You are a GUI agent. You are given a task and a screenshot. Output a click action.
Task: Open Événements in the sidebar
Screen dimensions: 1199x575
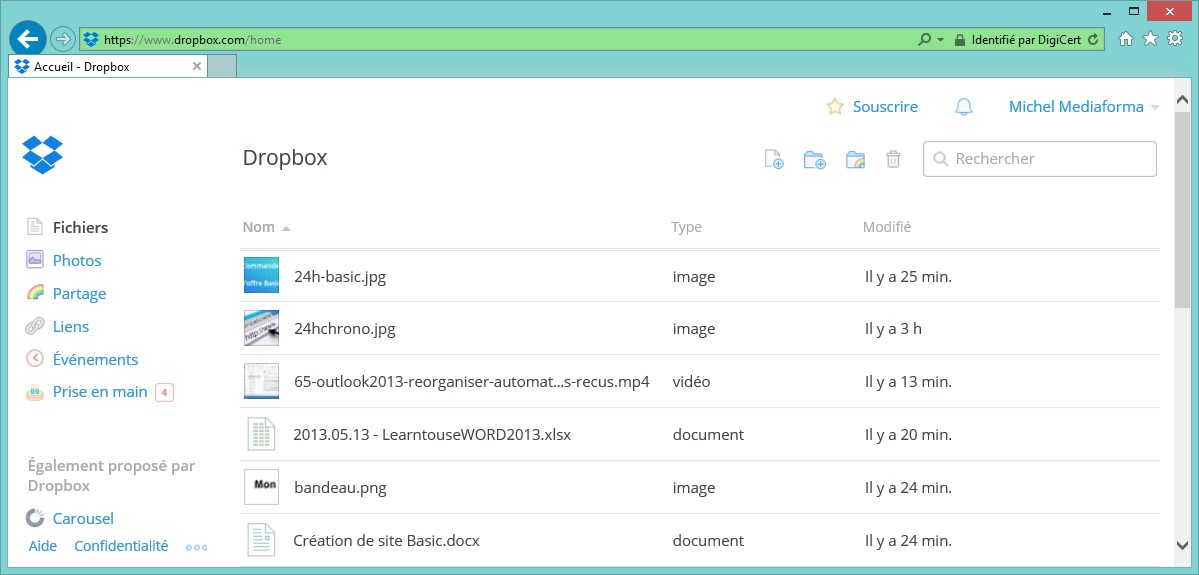pyautogui.click(x=95, y=359)
